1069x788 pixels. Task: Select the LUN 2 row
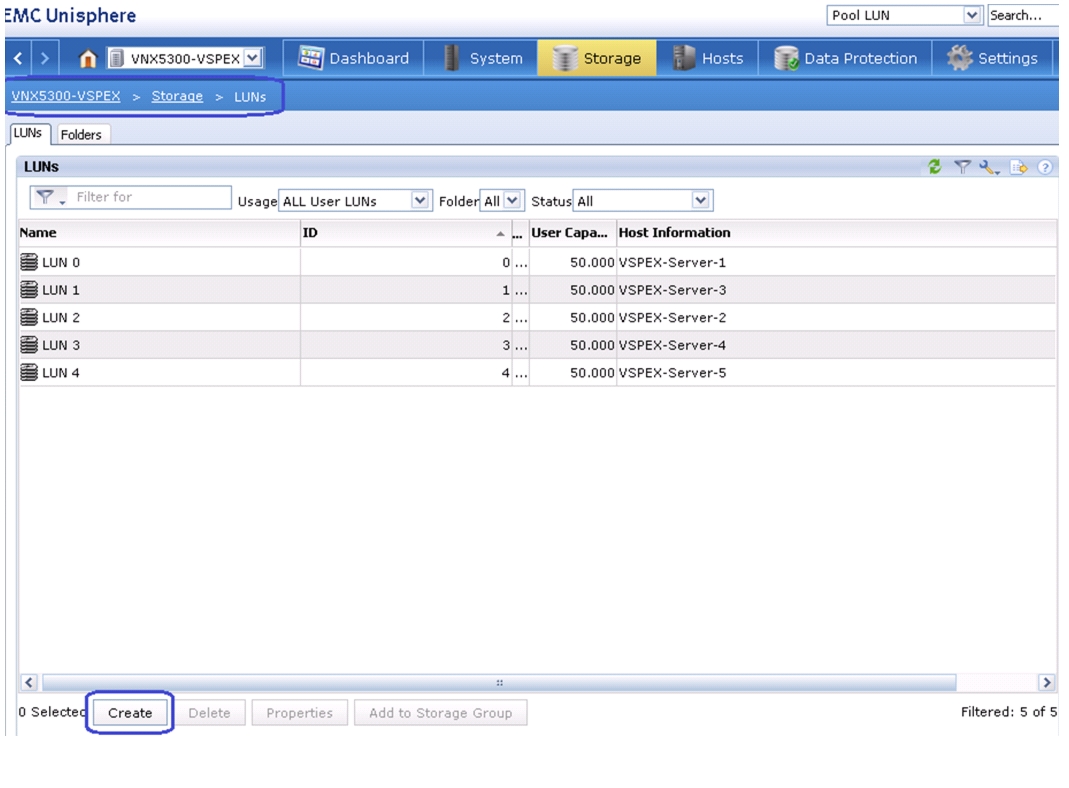(x=537, y=318)
